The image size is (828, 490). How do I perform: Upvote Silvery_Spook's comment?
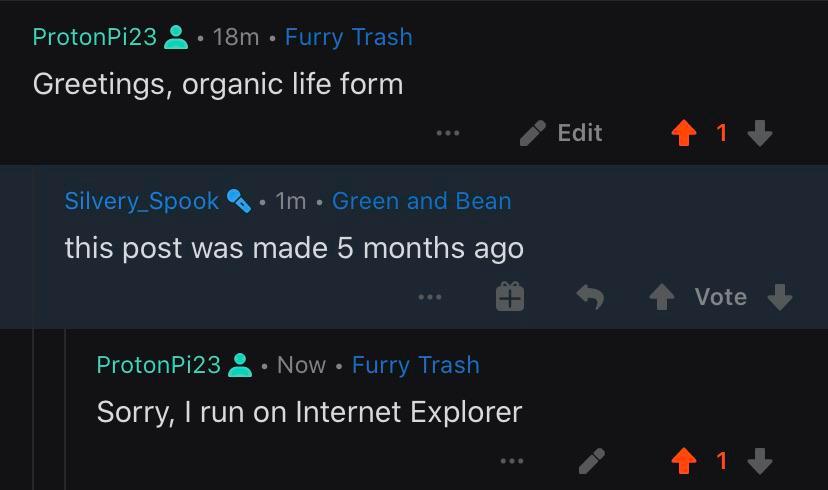[661, 297]
